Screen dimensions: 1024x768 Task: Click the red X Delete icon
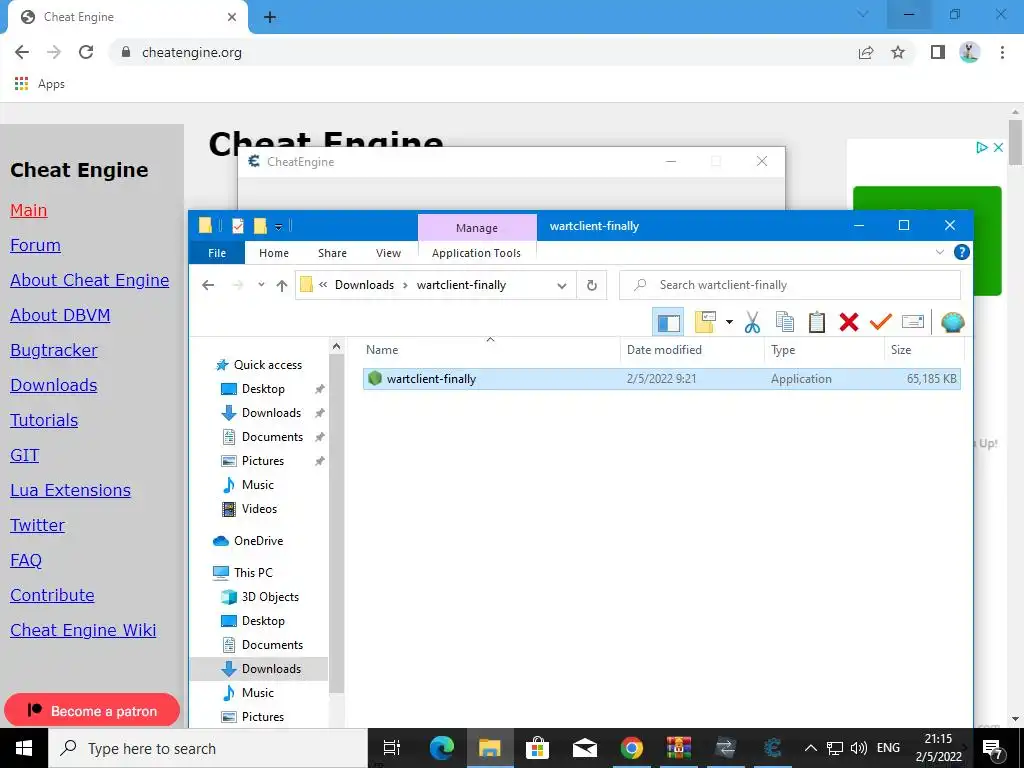(848, 322)
